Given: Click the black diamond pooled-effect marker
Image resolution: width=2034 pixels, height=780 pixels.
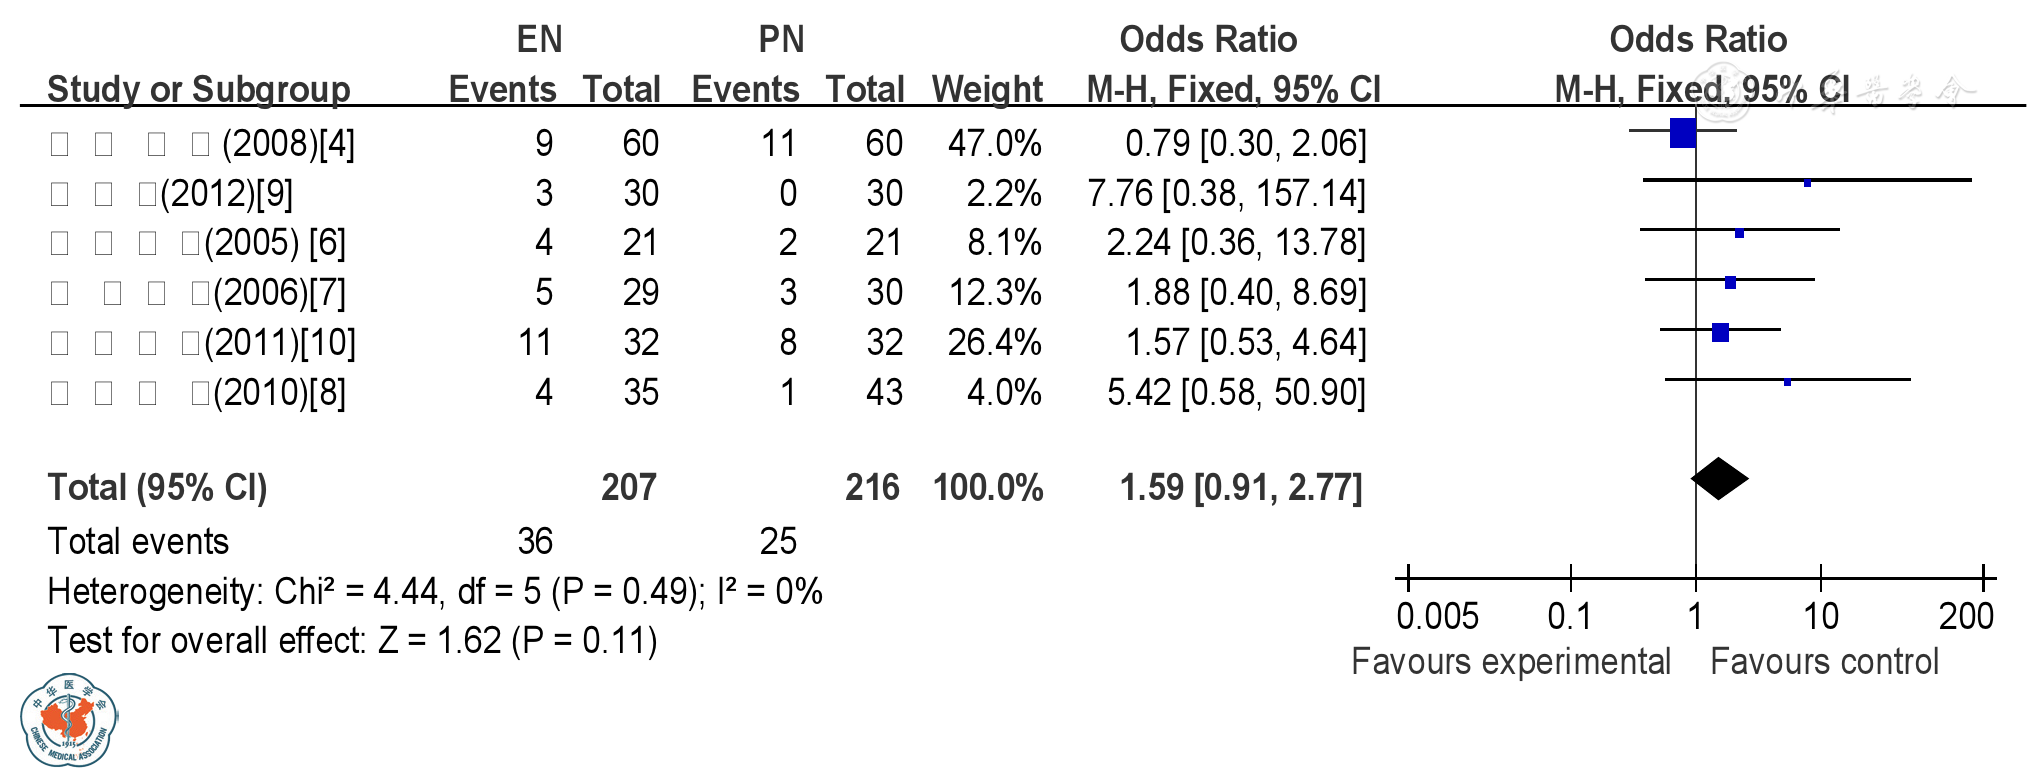Looking at the screenshot, I should pyautogui.click(x=1719, y=479).
